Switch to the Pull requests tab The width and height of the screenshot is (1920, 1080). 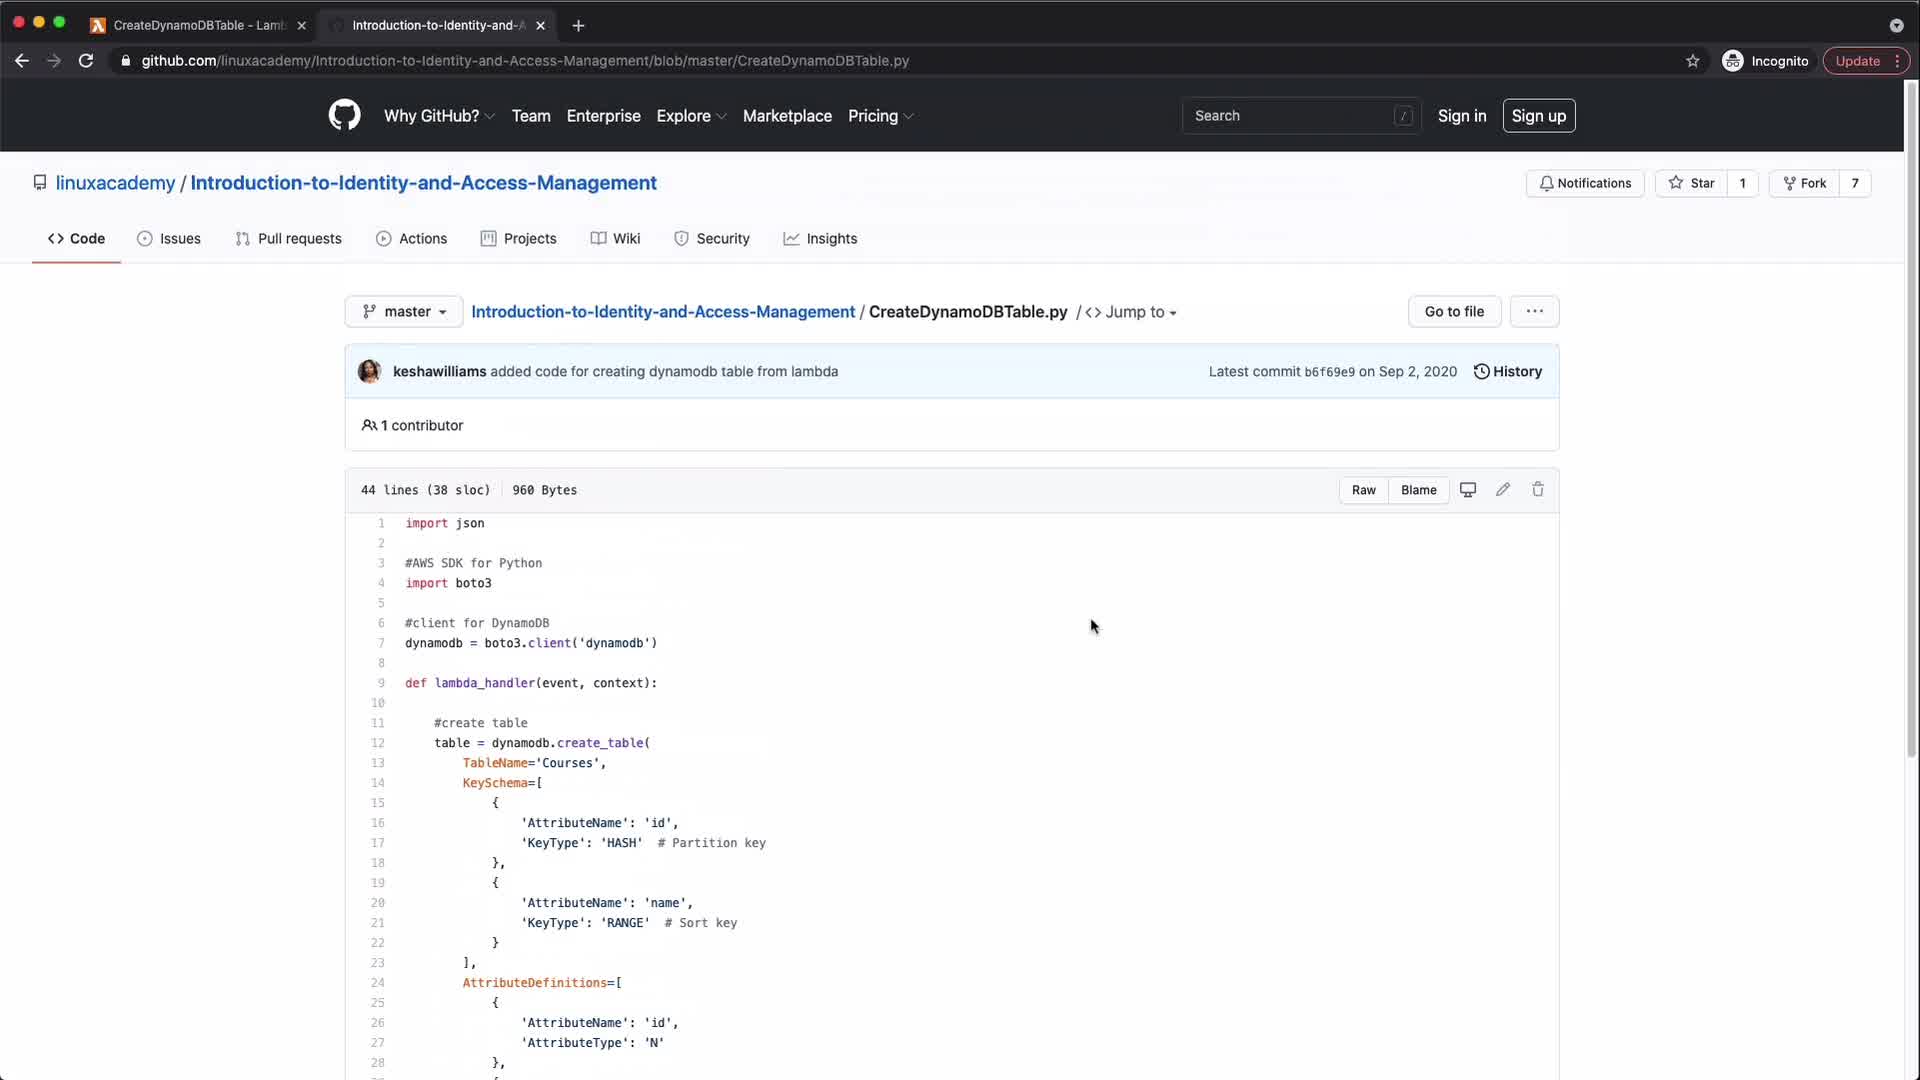[x=288, y=238]
